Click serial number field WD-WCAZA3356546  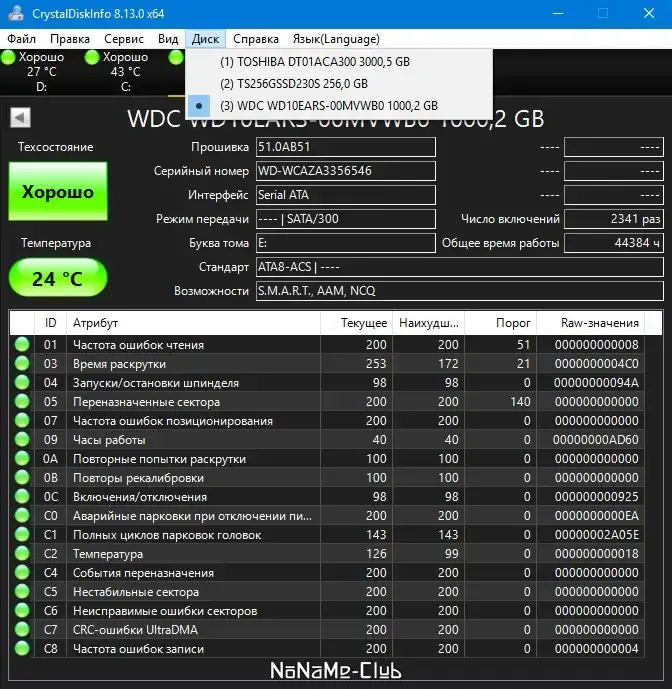tap(346, 171)
